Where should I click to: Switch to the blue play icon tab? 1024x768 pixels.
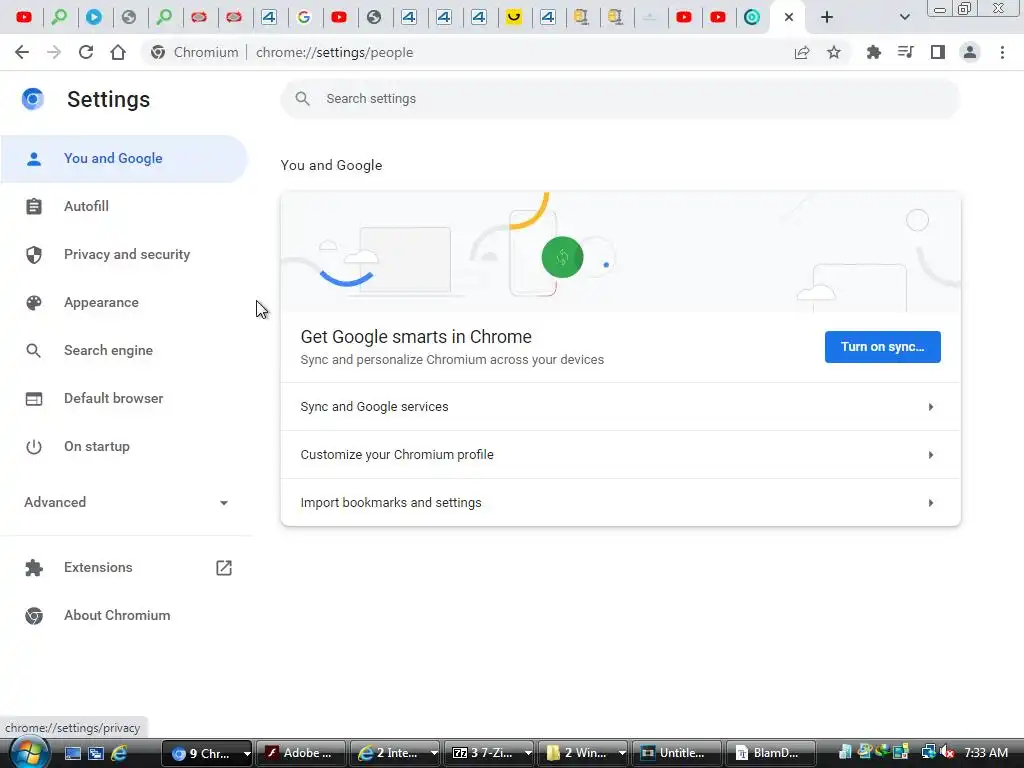pyautogui.click(x=94, y=17)
